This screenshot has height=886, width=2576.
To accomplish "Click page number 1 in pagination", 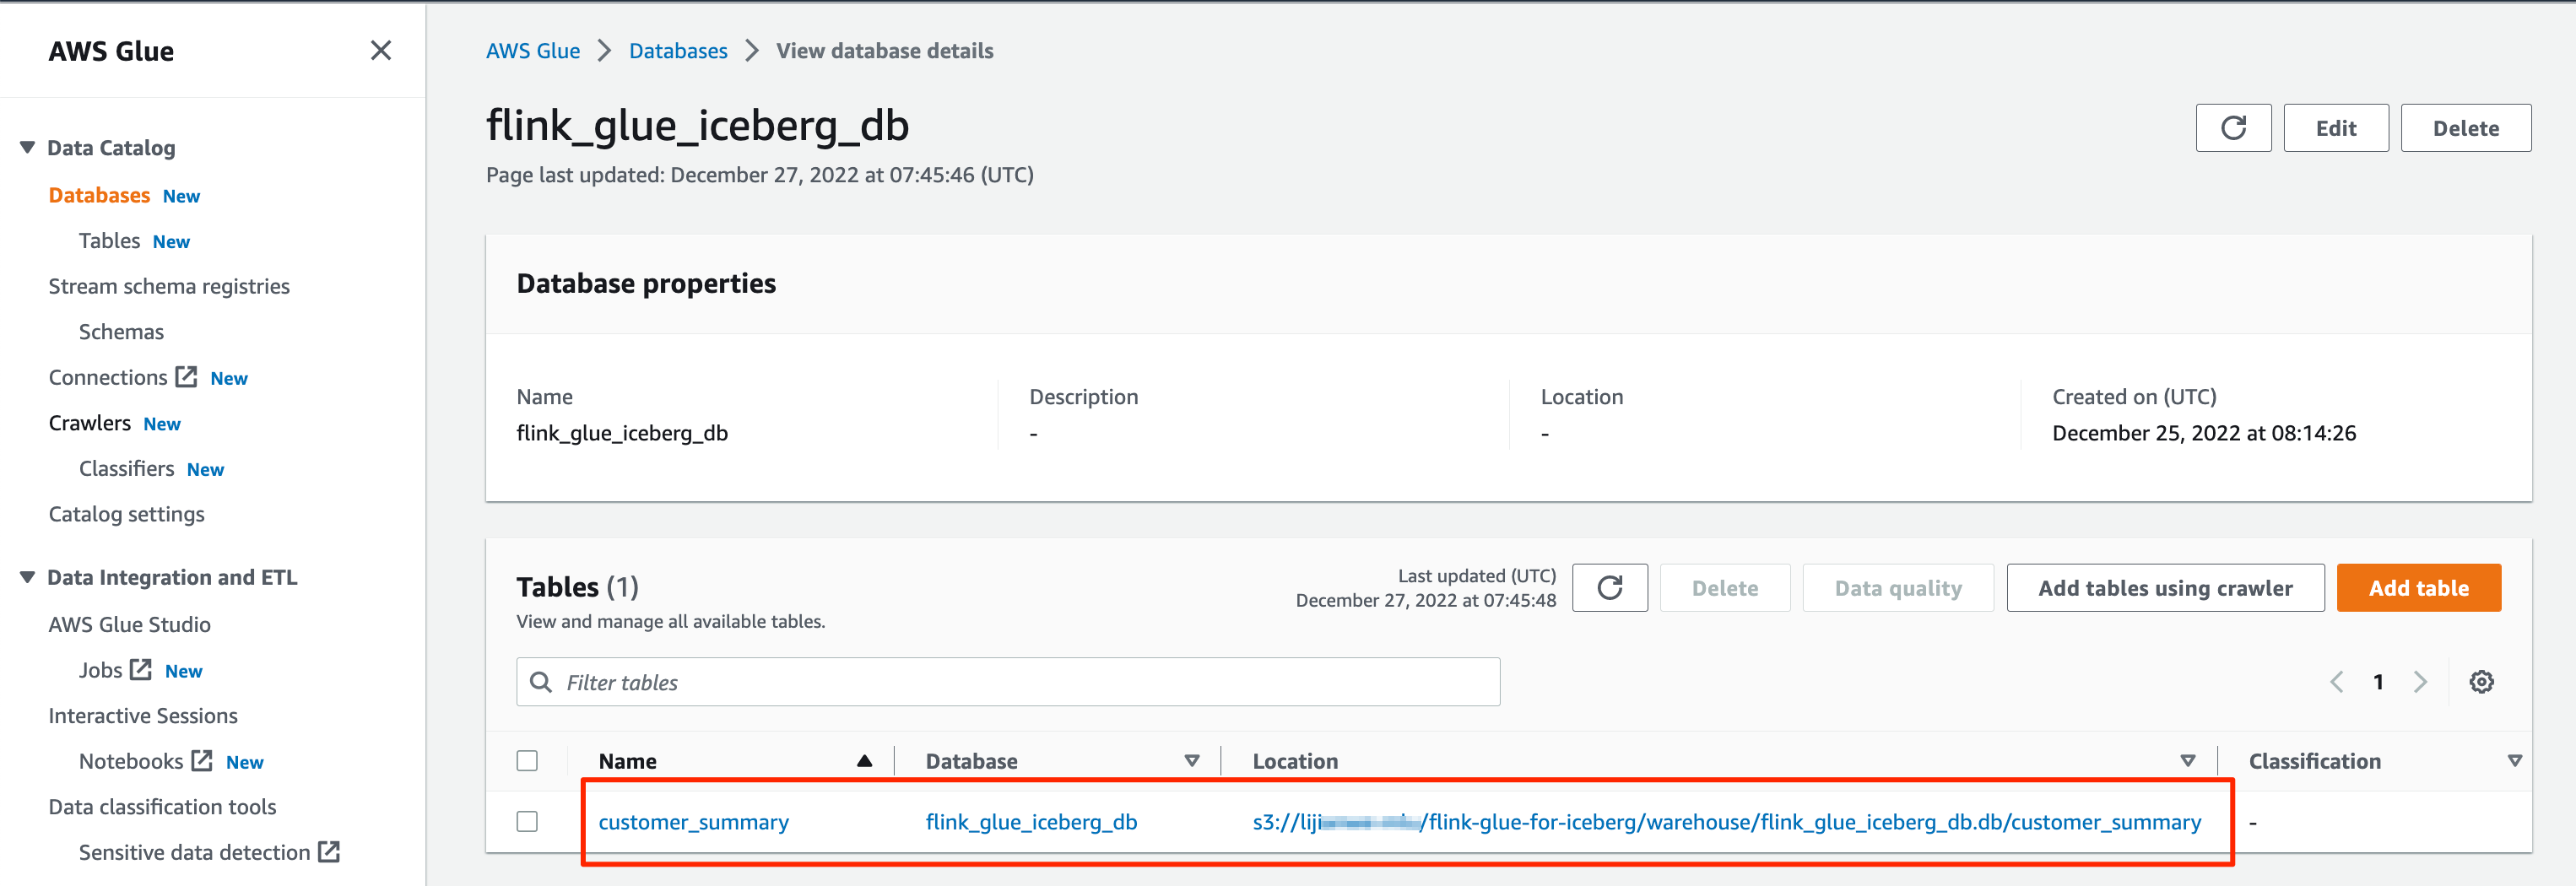I will (2378, 682).
